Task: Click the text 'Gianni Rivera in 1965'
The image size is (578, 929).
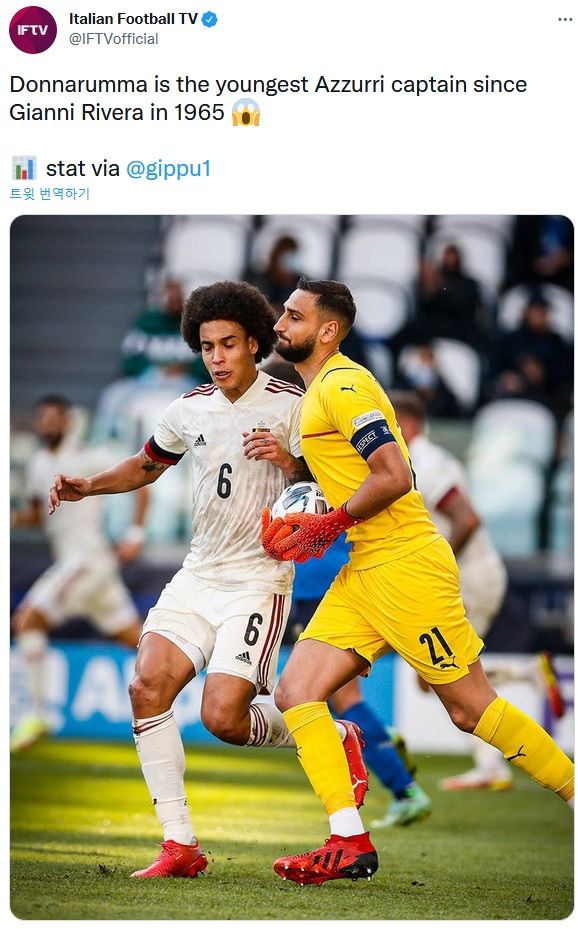Action: [x=117, y=113]
